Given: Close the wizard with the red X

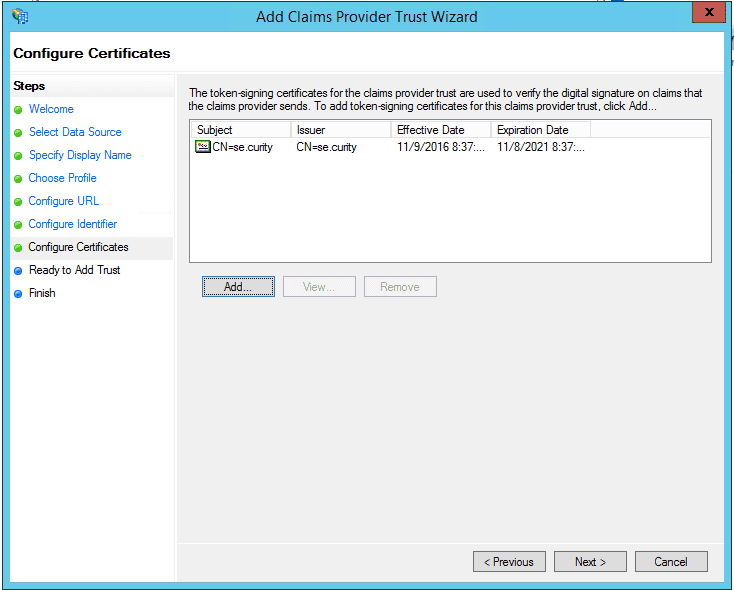Looking at the screenshot, I should coord(708,13).
